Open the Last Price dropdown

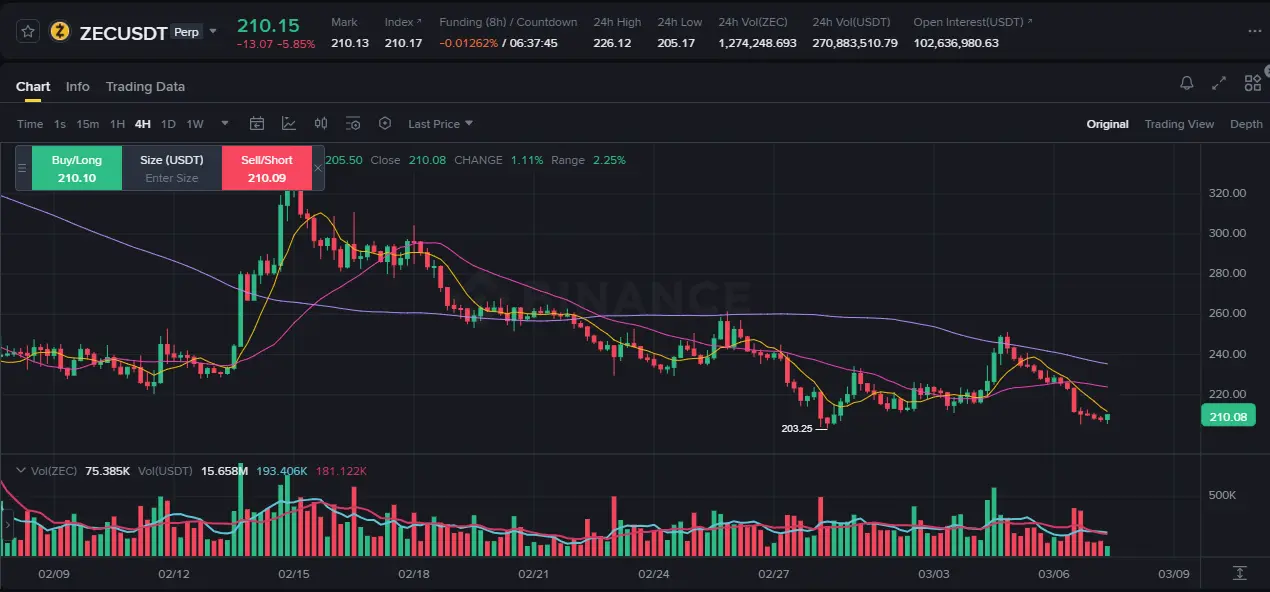pyautogui.click(x=441, y=124)
